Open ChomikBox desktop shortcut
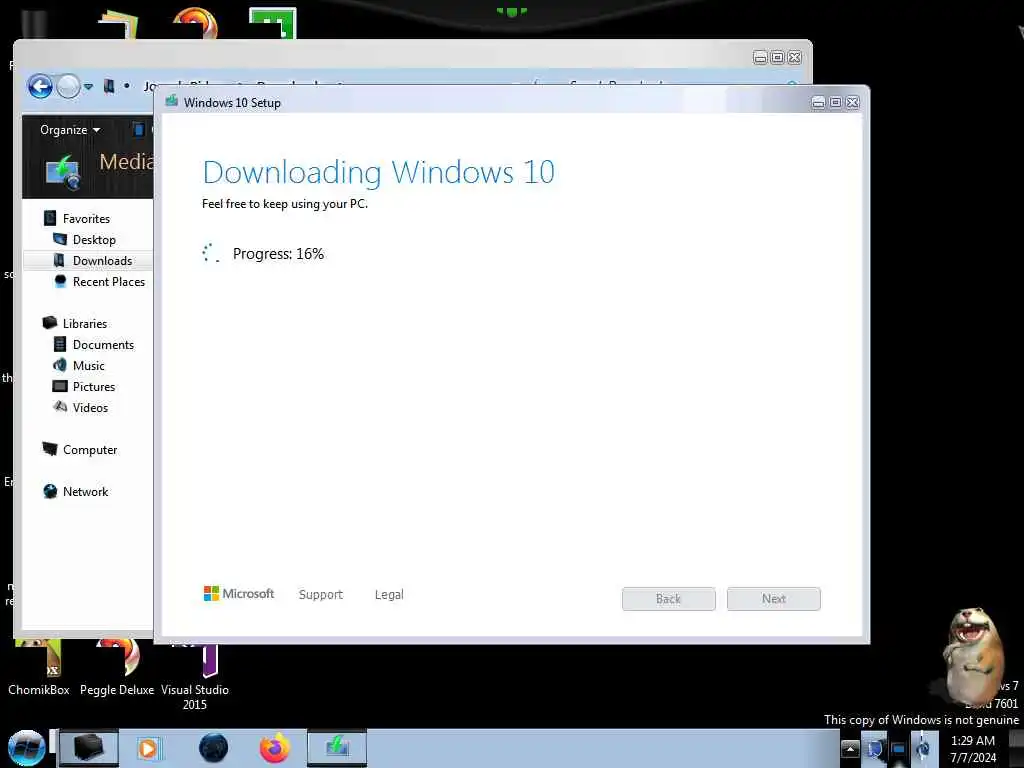Screen dimensions: 1024x768 (39, 669)
